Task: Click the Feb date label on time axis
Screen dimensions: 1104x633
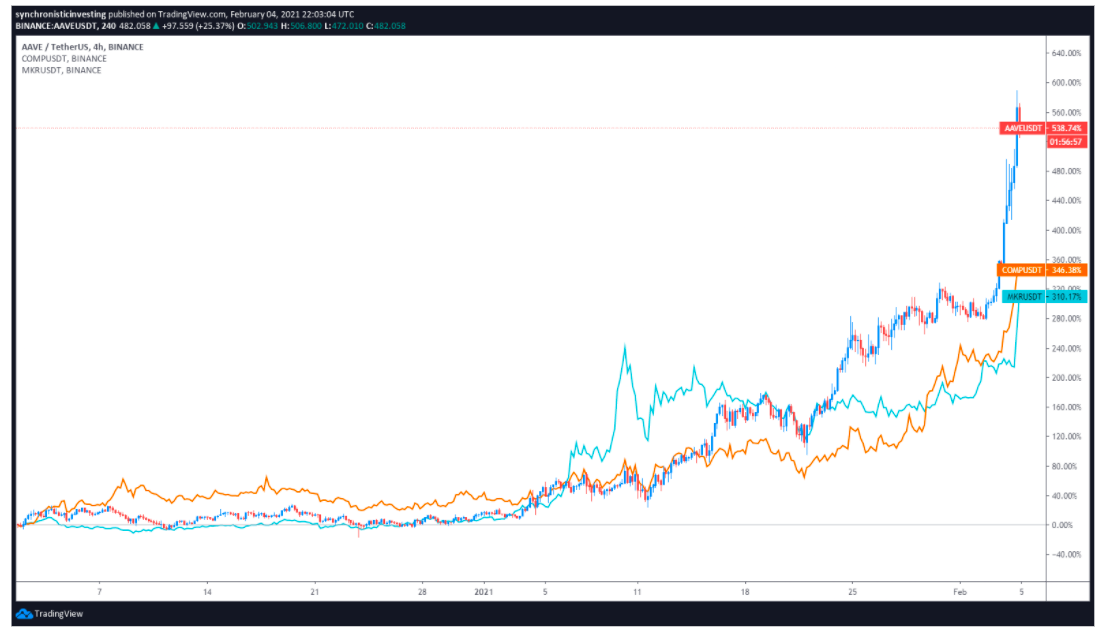Action: point(960,592)
